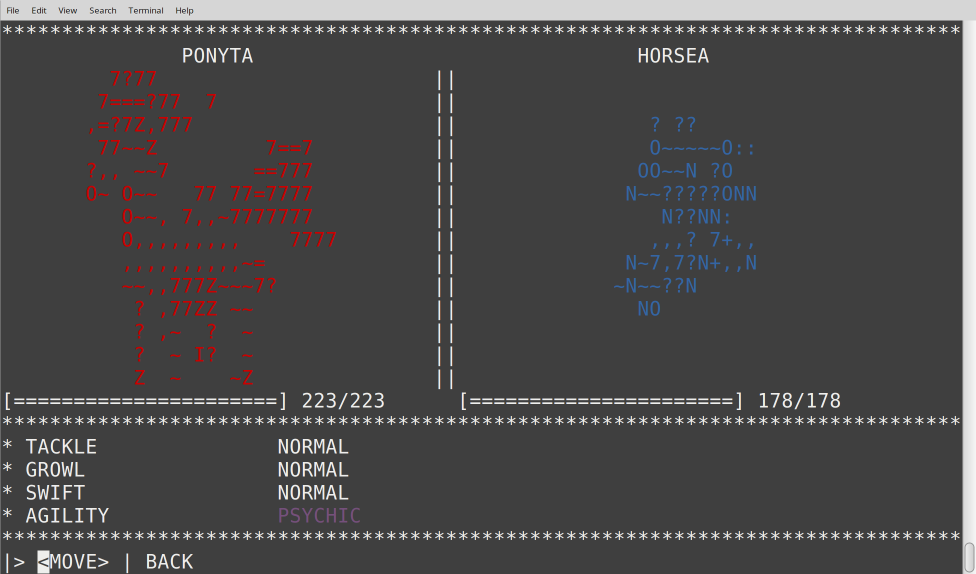Click Ponyta's HP value 223/223
Screen dimensions: 976x574
[x=343, y=401]
